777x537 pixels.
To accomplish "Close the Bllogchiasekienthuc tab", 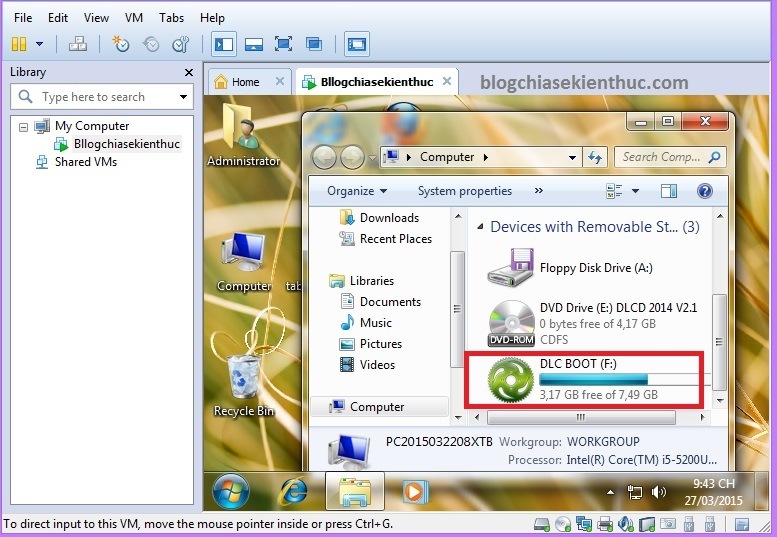I will click(x=447, y=81).
